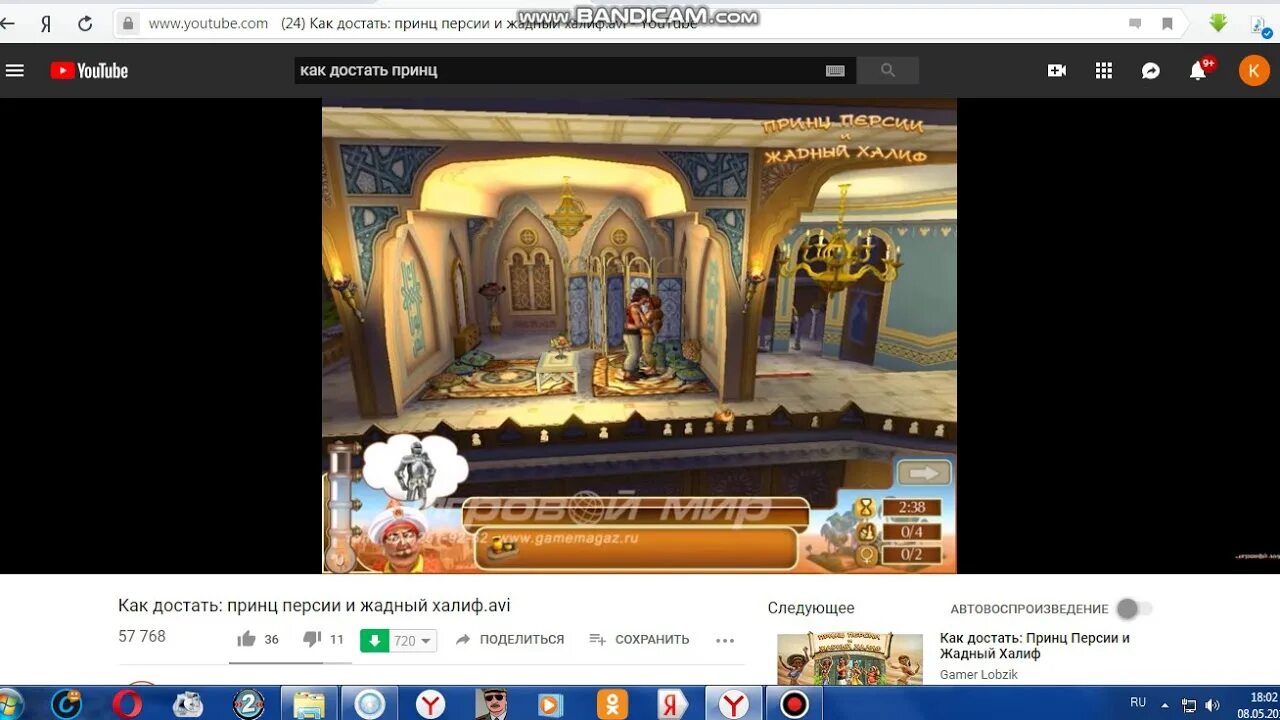The image size is (1280, 720).
Task: Click the video player game frame
Action: (x=639, y=336)
